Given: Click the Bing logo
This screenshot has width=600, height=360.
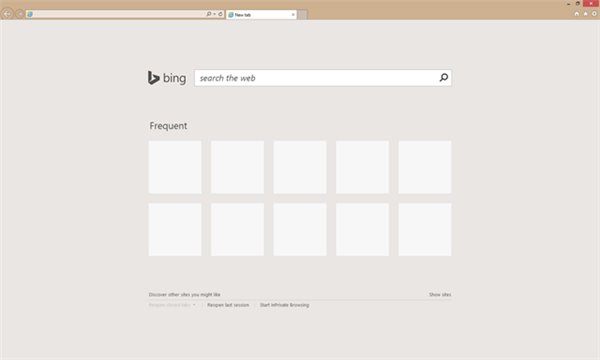Looking at the screenshot, I should 167,78.
